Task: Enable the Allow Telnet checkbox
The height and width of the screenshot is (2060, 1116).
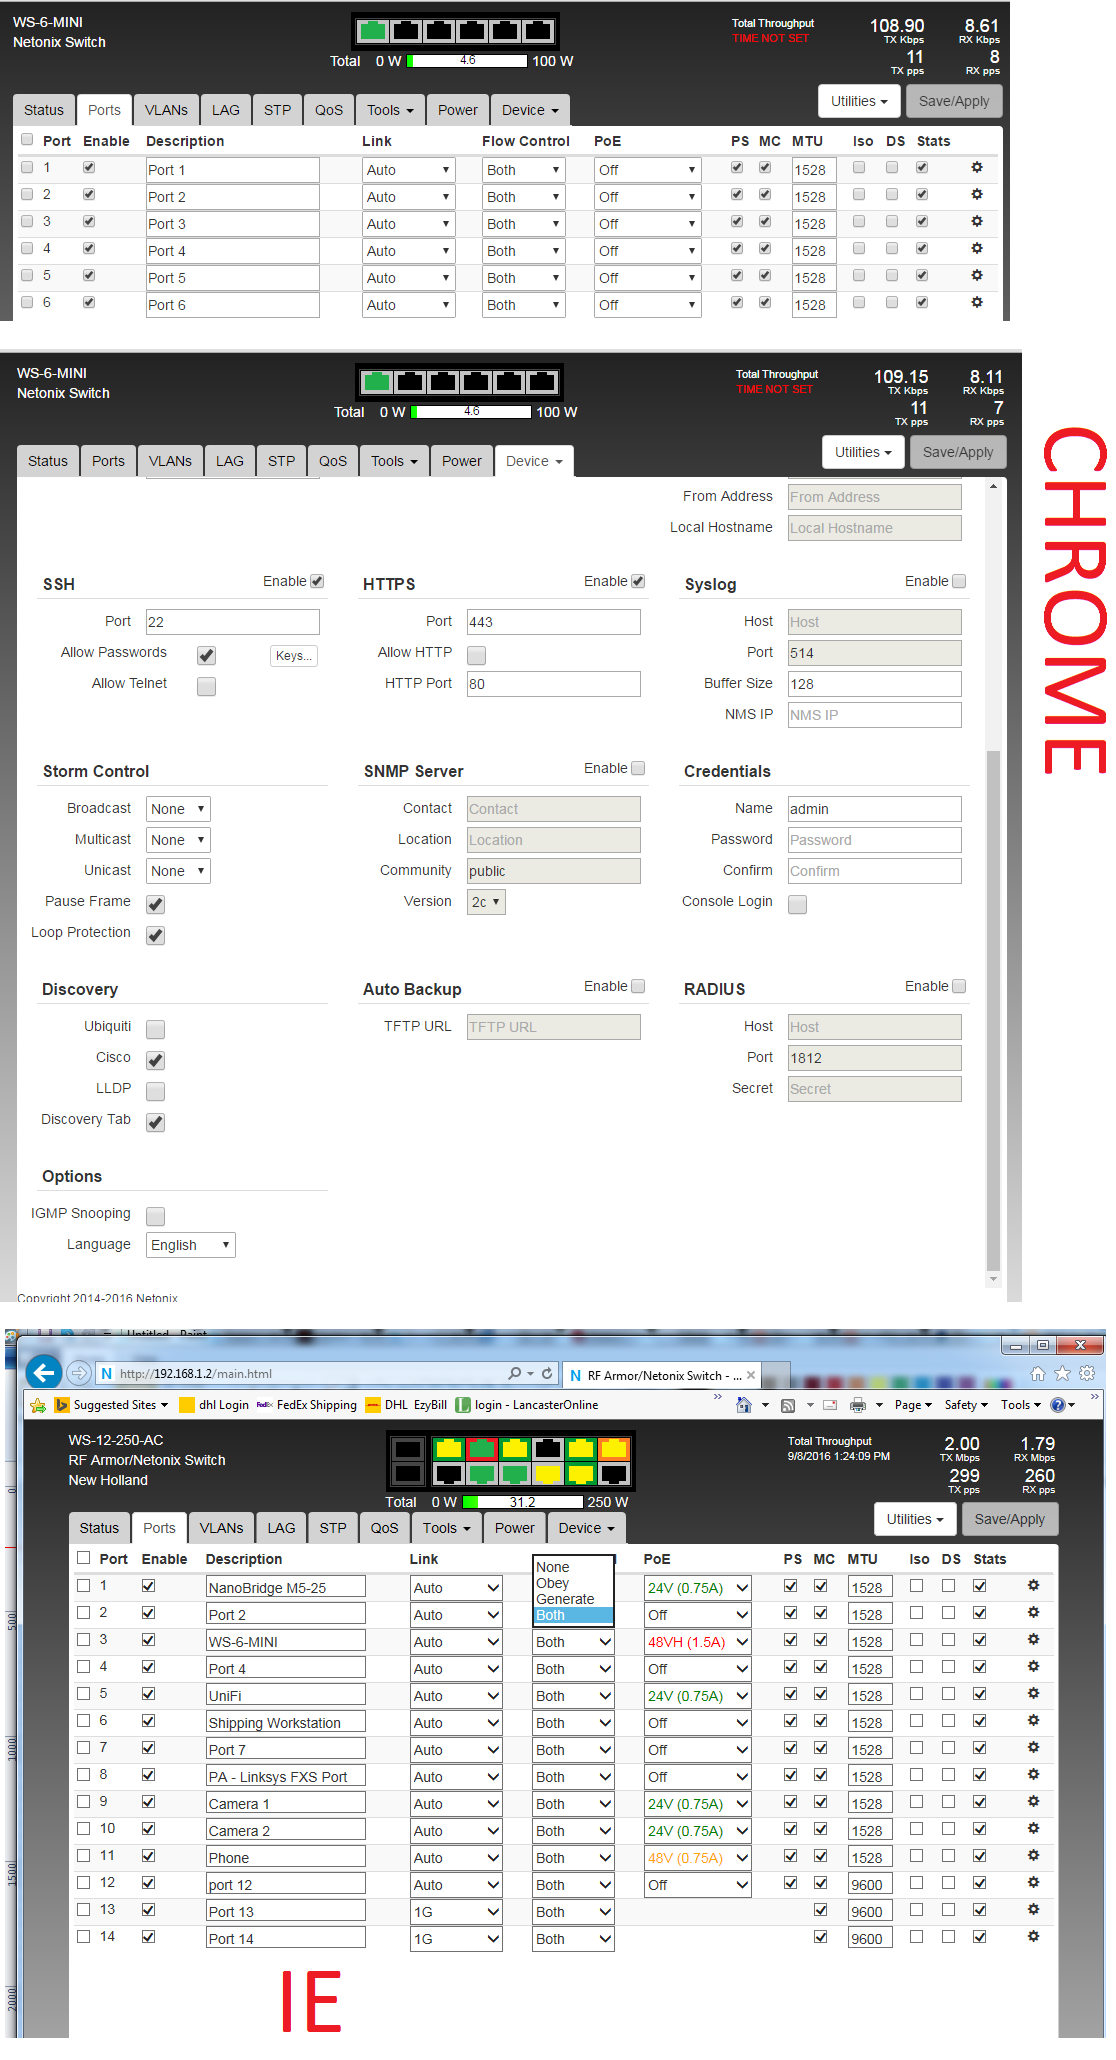Action: pos(206,686)
